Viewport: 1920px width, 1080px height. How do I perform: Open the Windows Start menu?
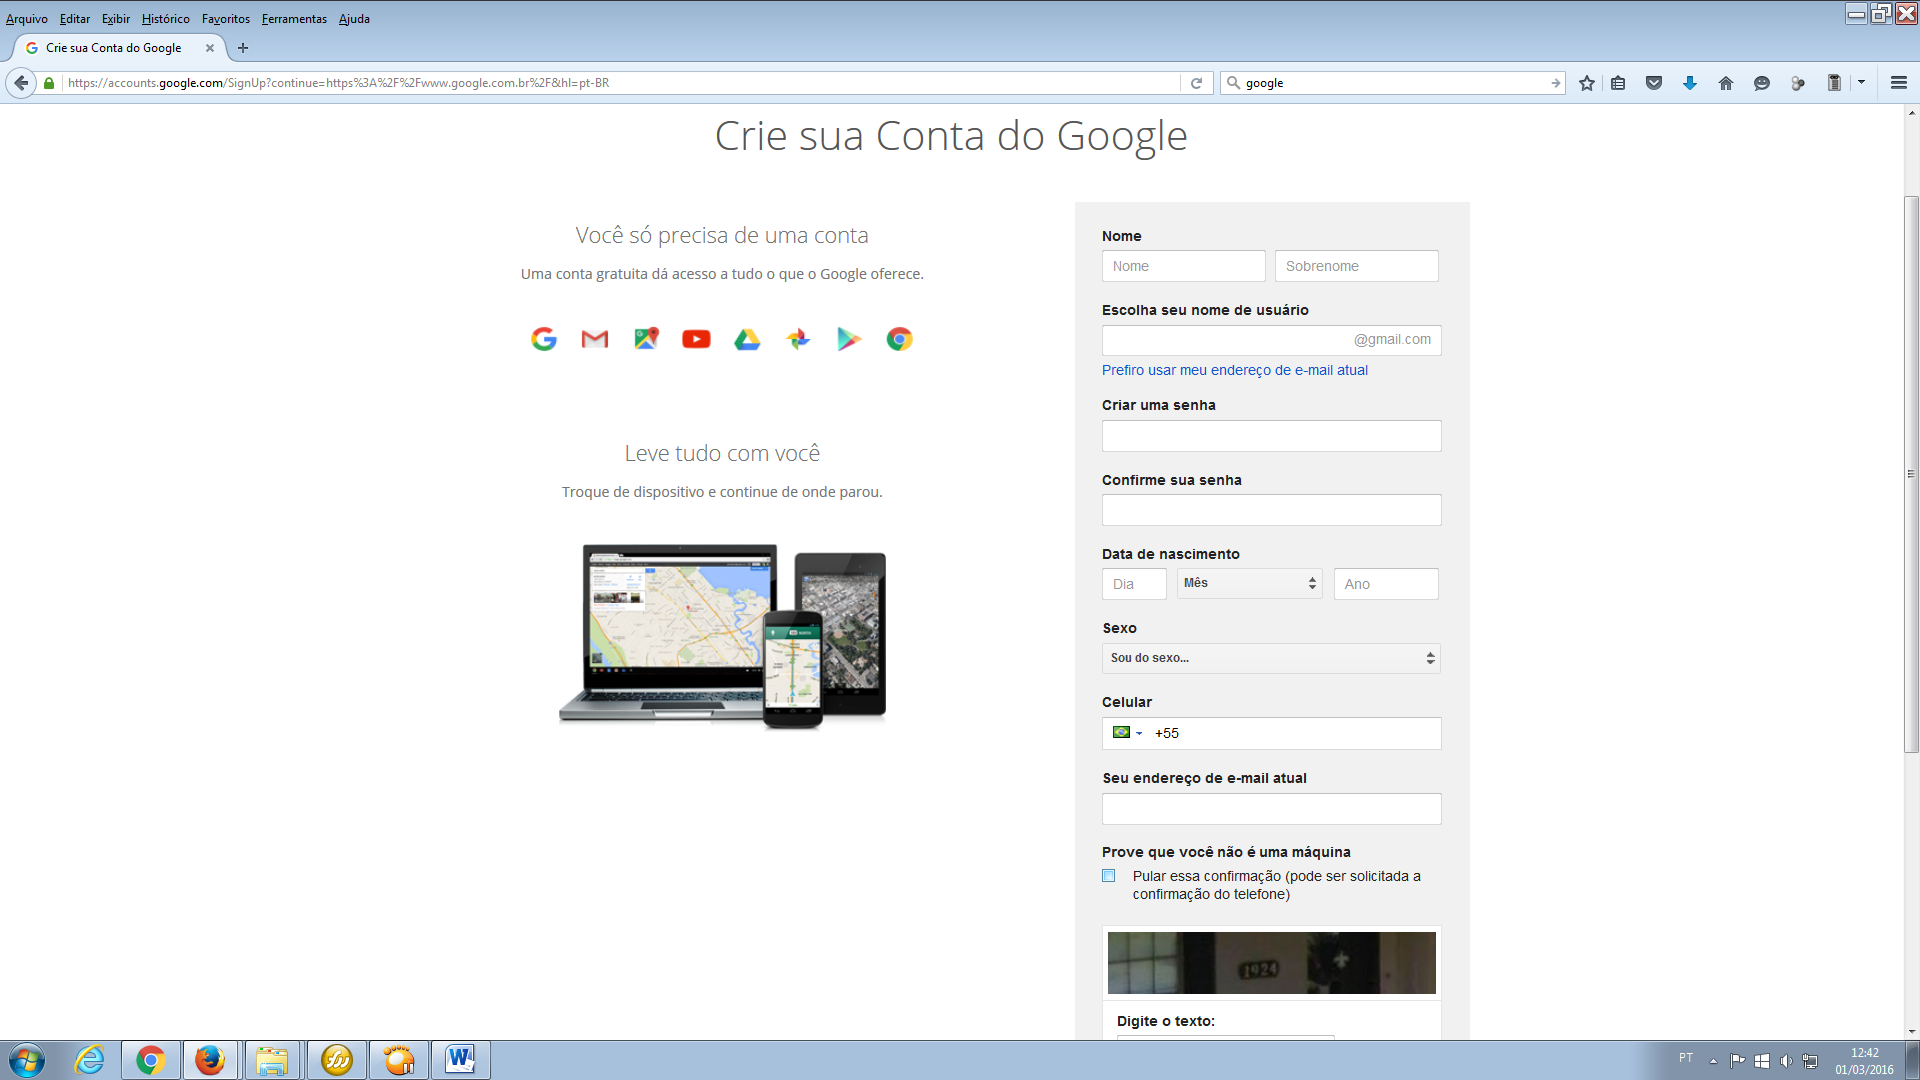[27, 1060]
